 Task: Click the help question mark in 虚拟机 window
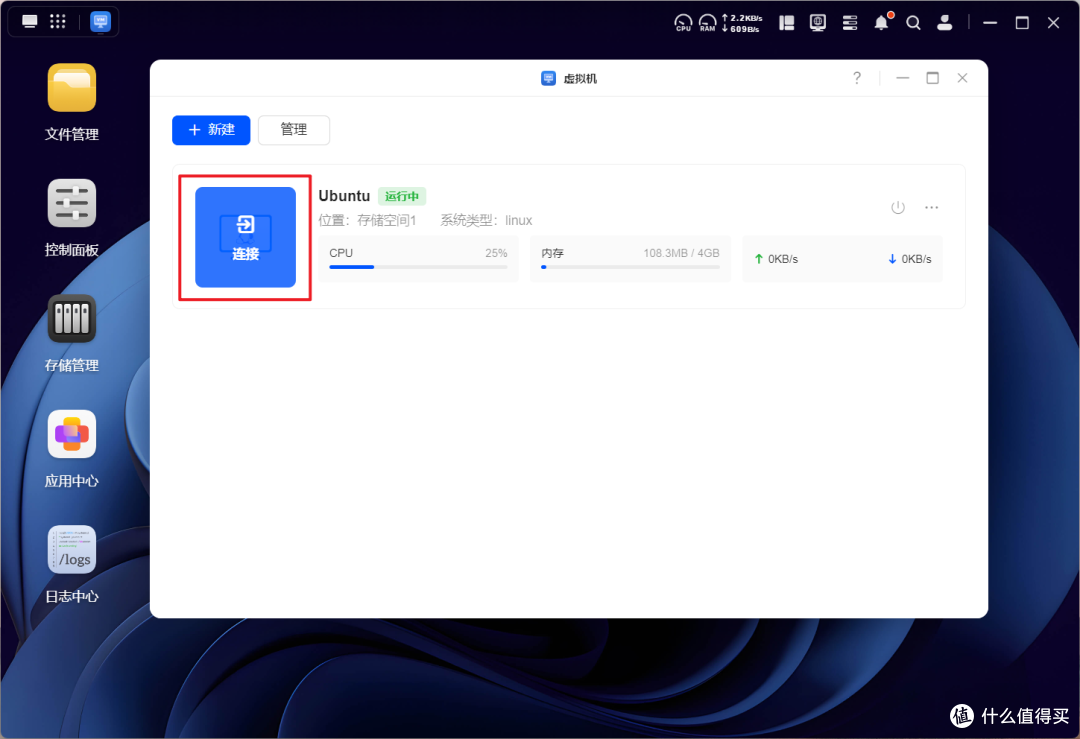(857, 78)
